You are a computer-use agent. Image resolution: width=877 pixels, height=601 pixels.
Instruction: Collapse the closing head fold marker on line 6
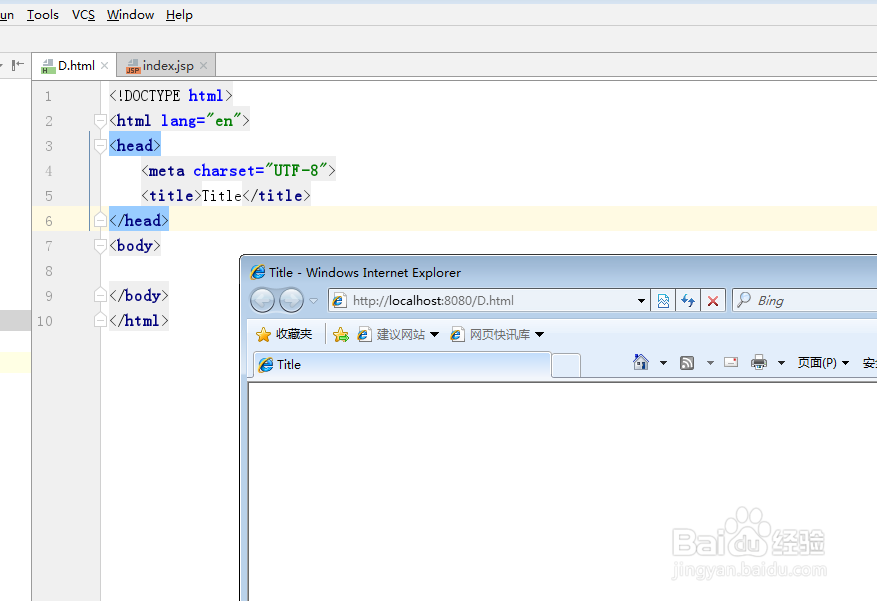click(100, 220)
